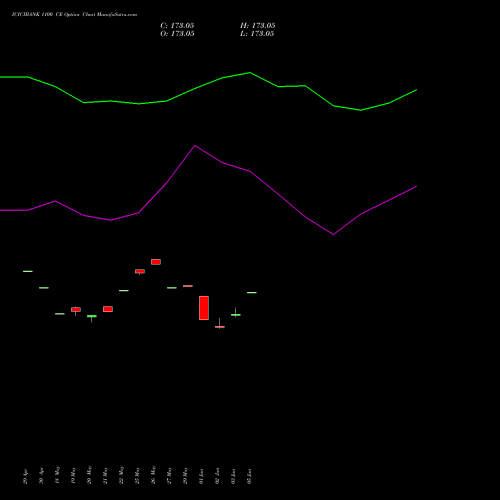Image resolution: width=500 pixels, height=500 pixels.
Task: Click the 22 May date axis label
Action: coord(121,475)
